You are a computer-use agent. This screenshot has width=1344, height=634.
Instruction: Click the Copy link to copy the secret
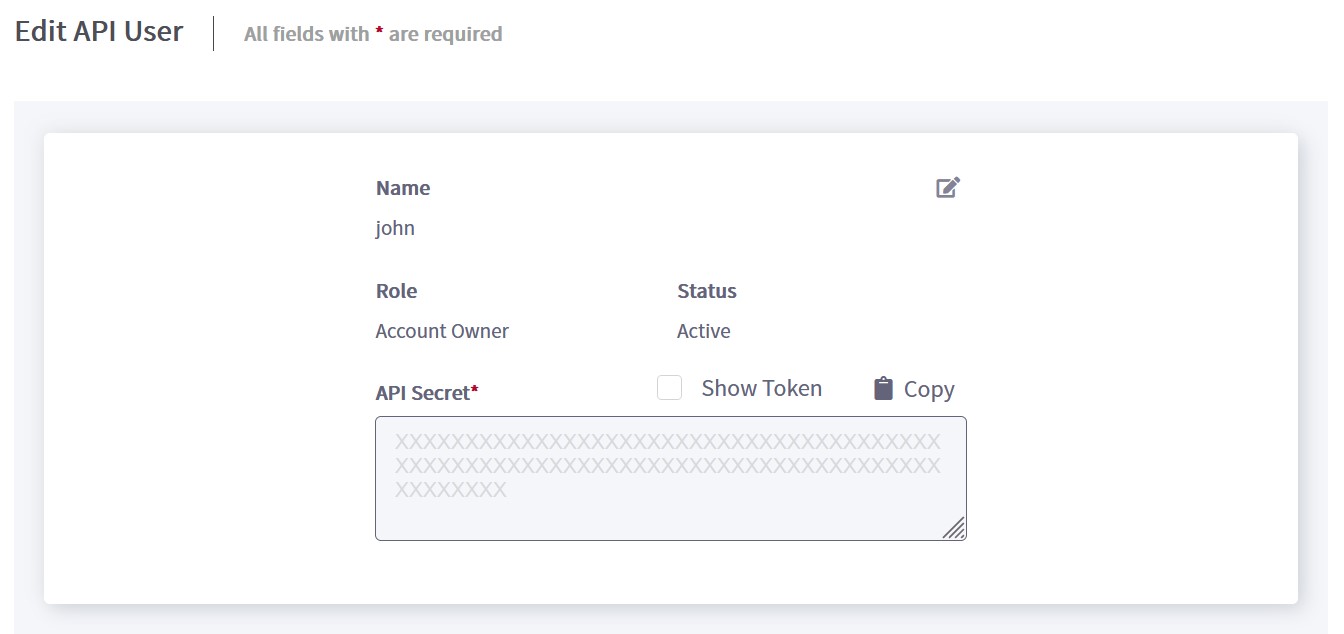pos(928,389)
